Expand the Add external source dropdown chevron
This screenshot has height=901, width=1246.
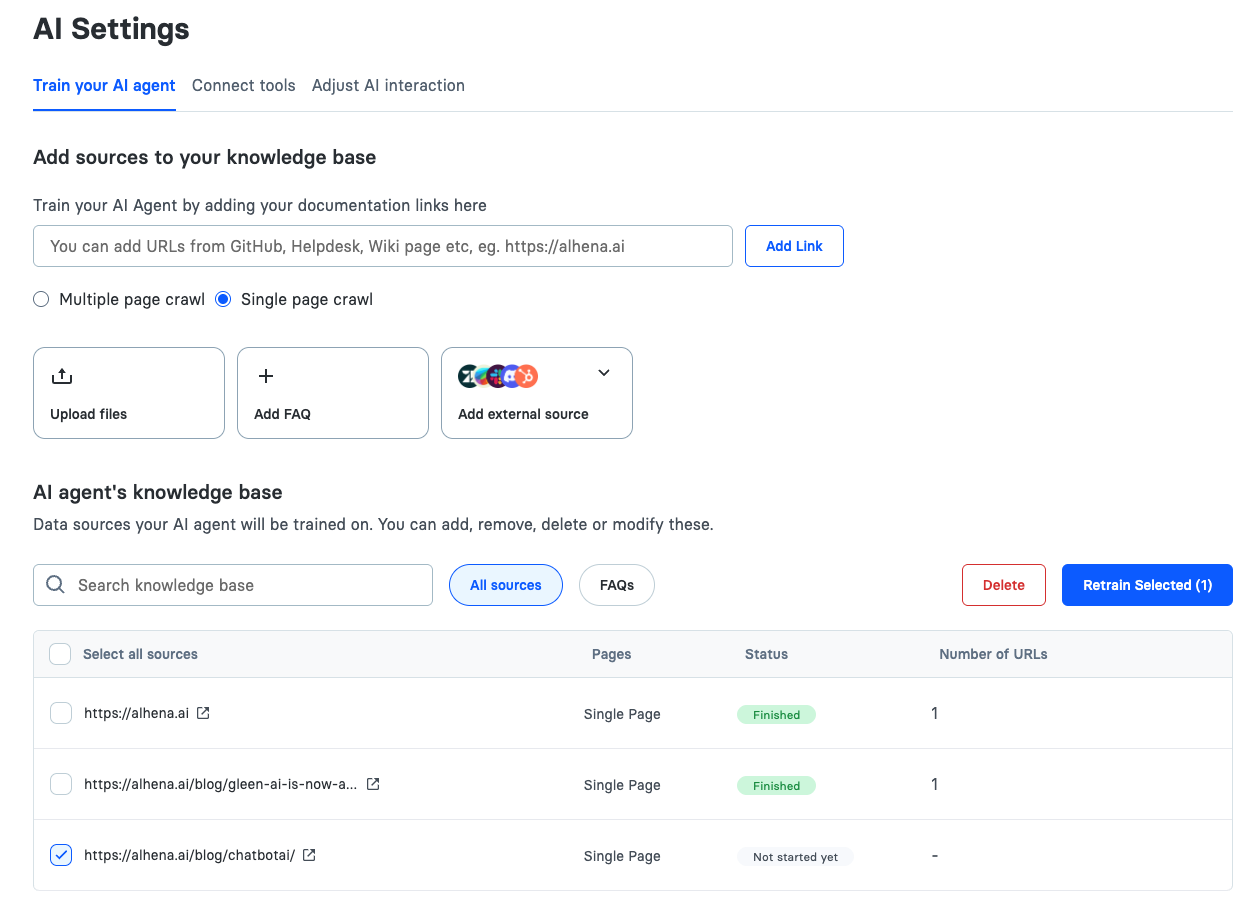click(x=603, y=373)
